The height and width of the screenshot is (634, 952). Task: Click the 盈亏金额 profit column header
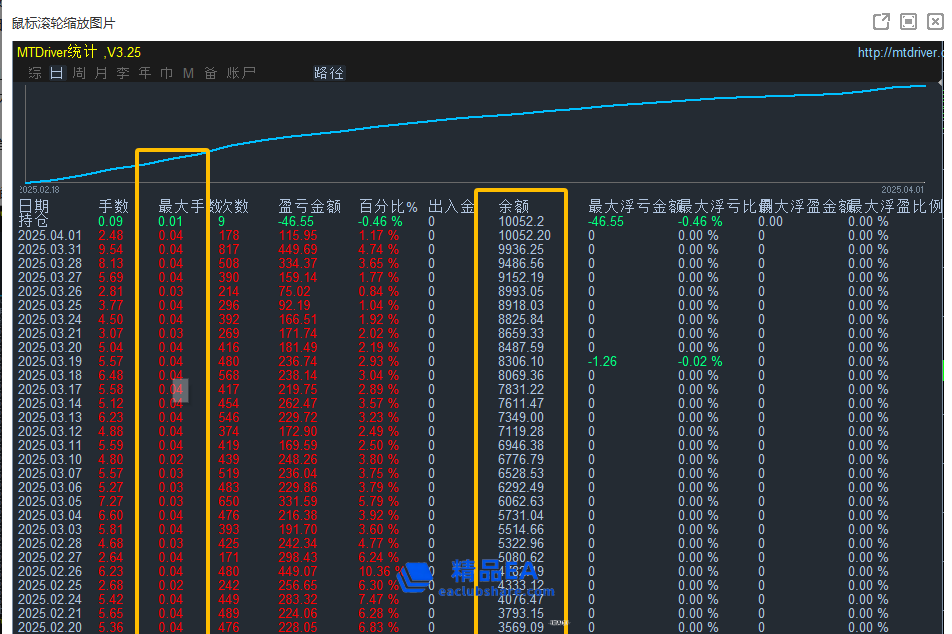pos(309,206)
